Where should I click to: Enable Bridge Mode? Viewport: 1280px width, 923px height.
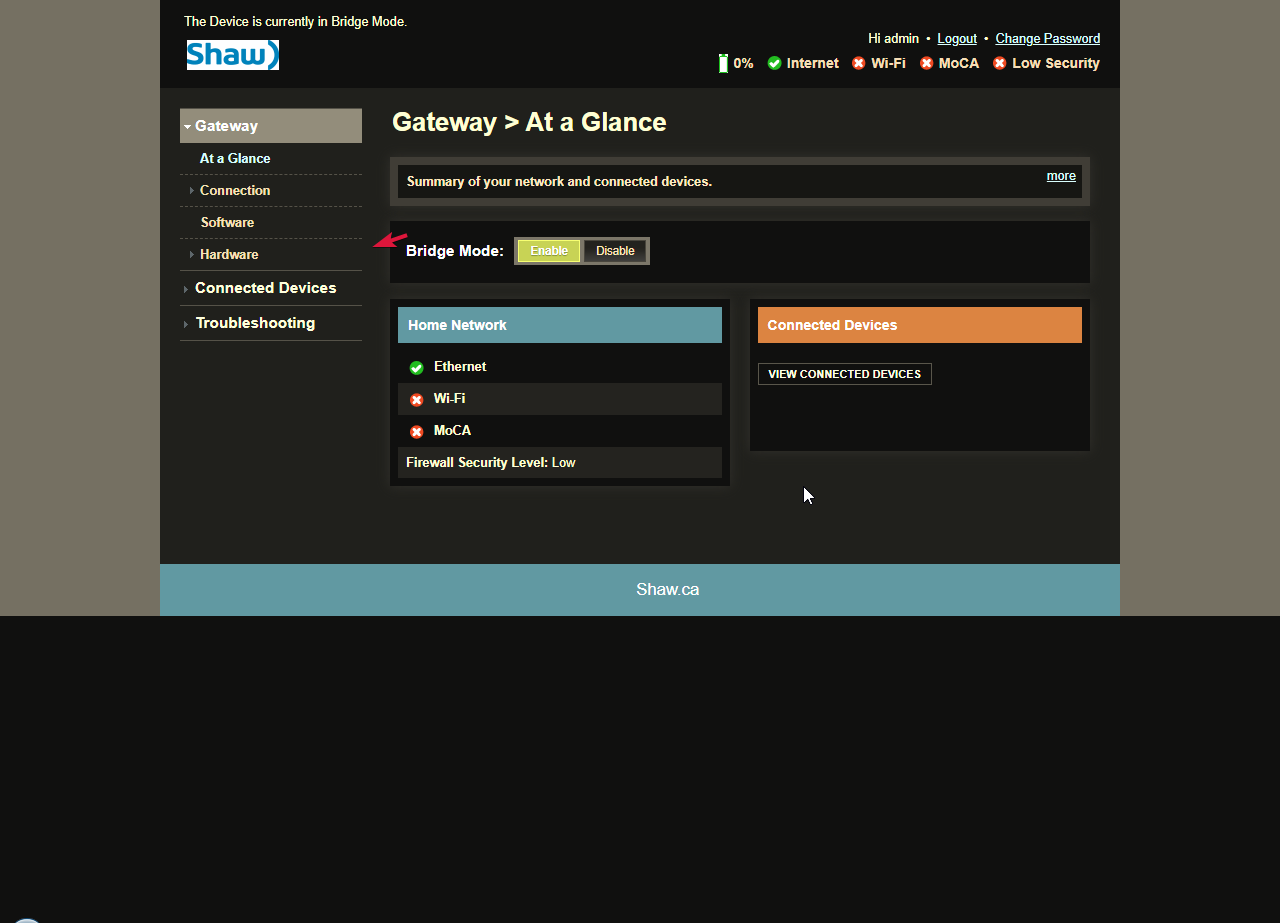(549, 251)
